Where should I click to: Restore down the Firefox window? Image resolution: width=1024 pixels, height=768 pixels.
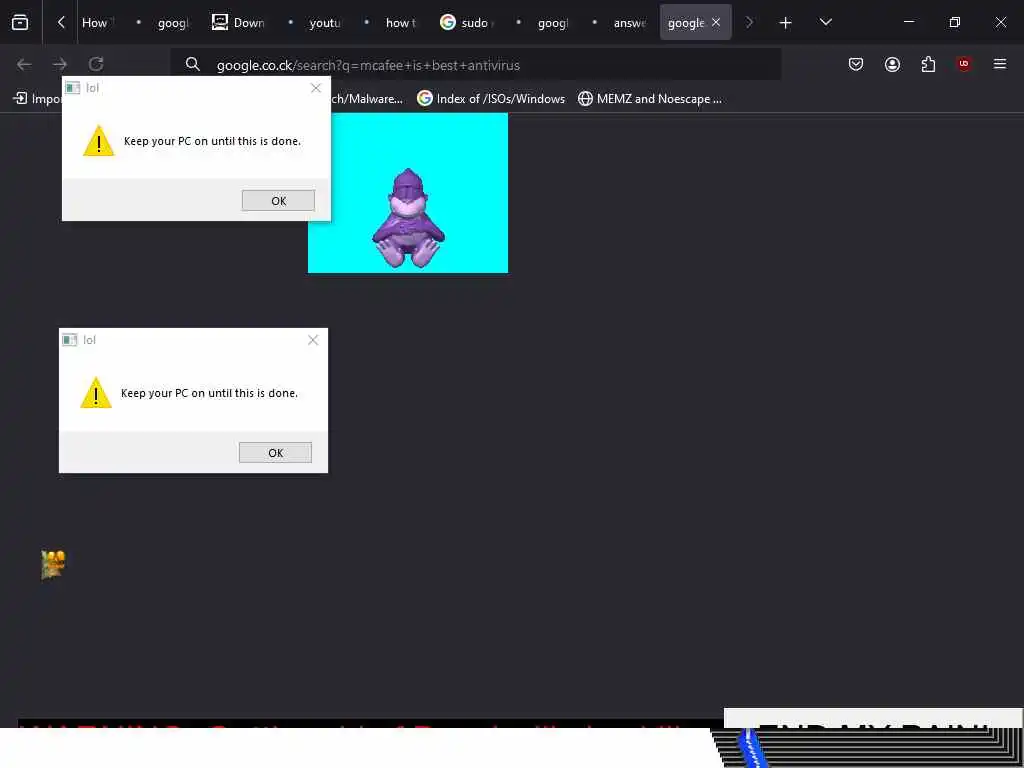click(954, 22)
